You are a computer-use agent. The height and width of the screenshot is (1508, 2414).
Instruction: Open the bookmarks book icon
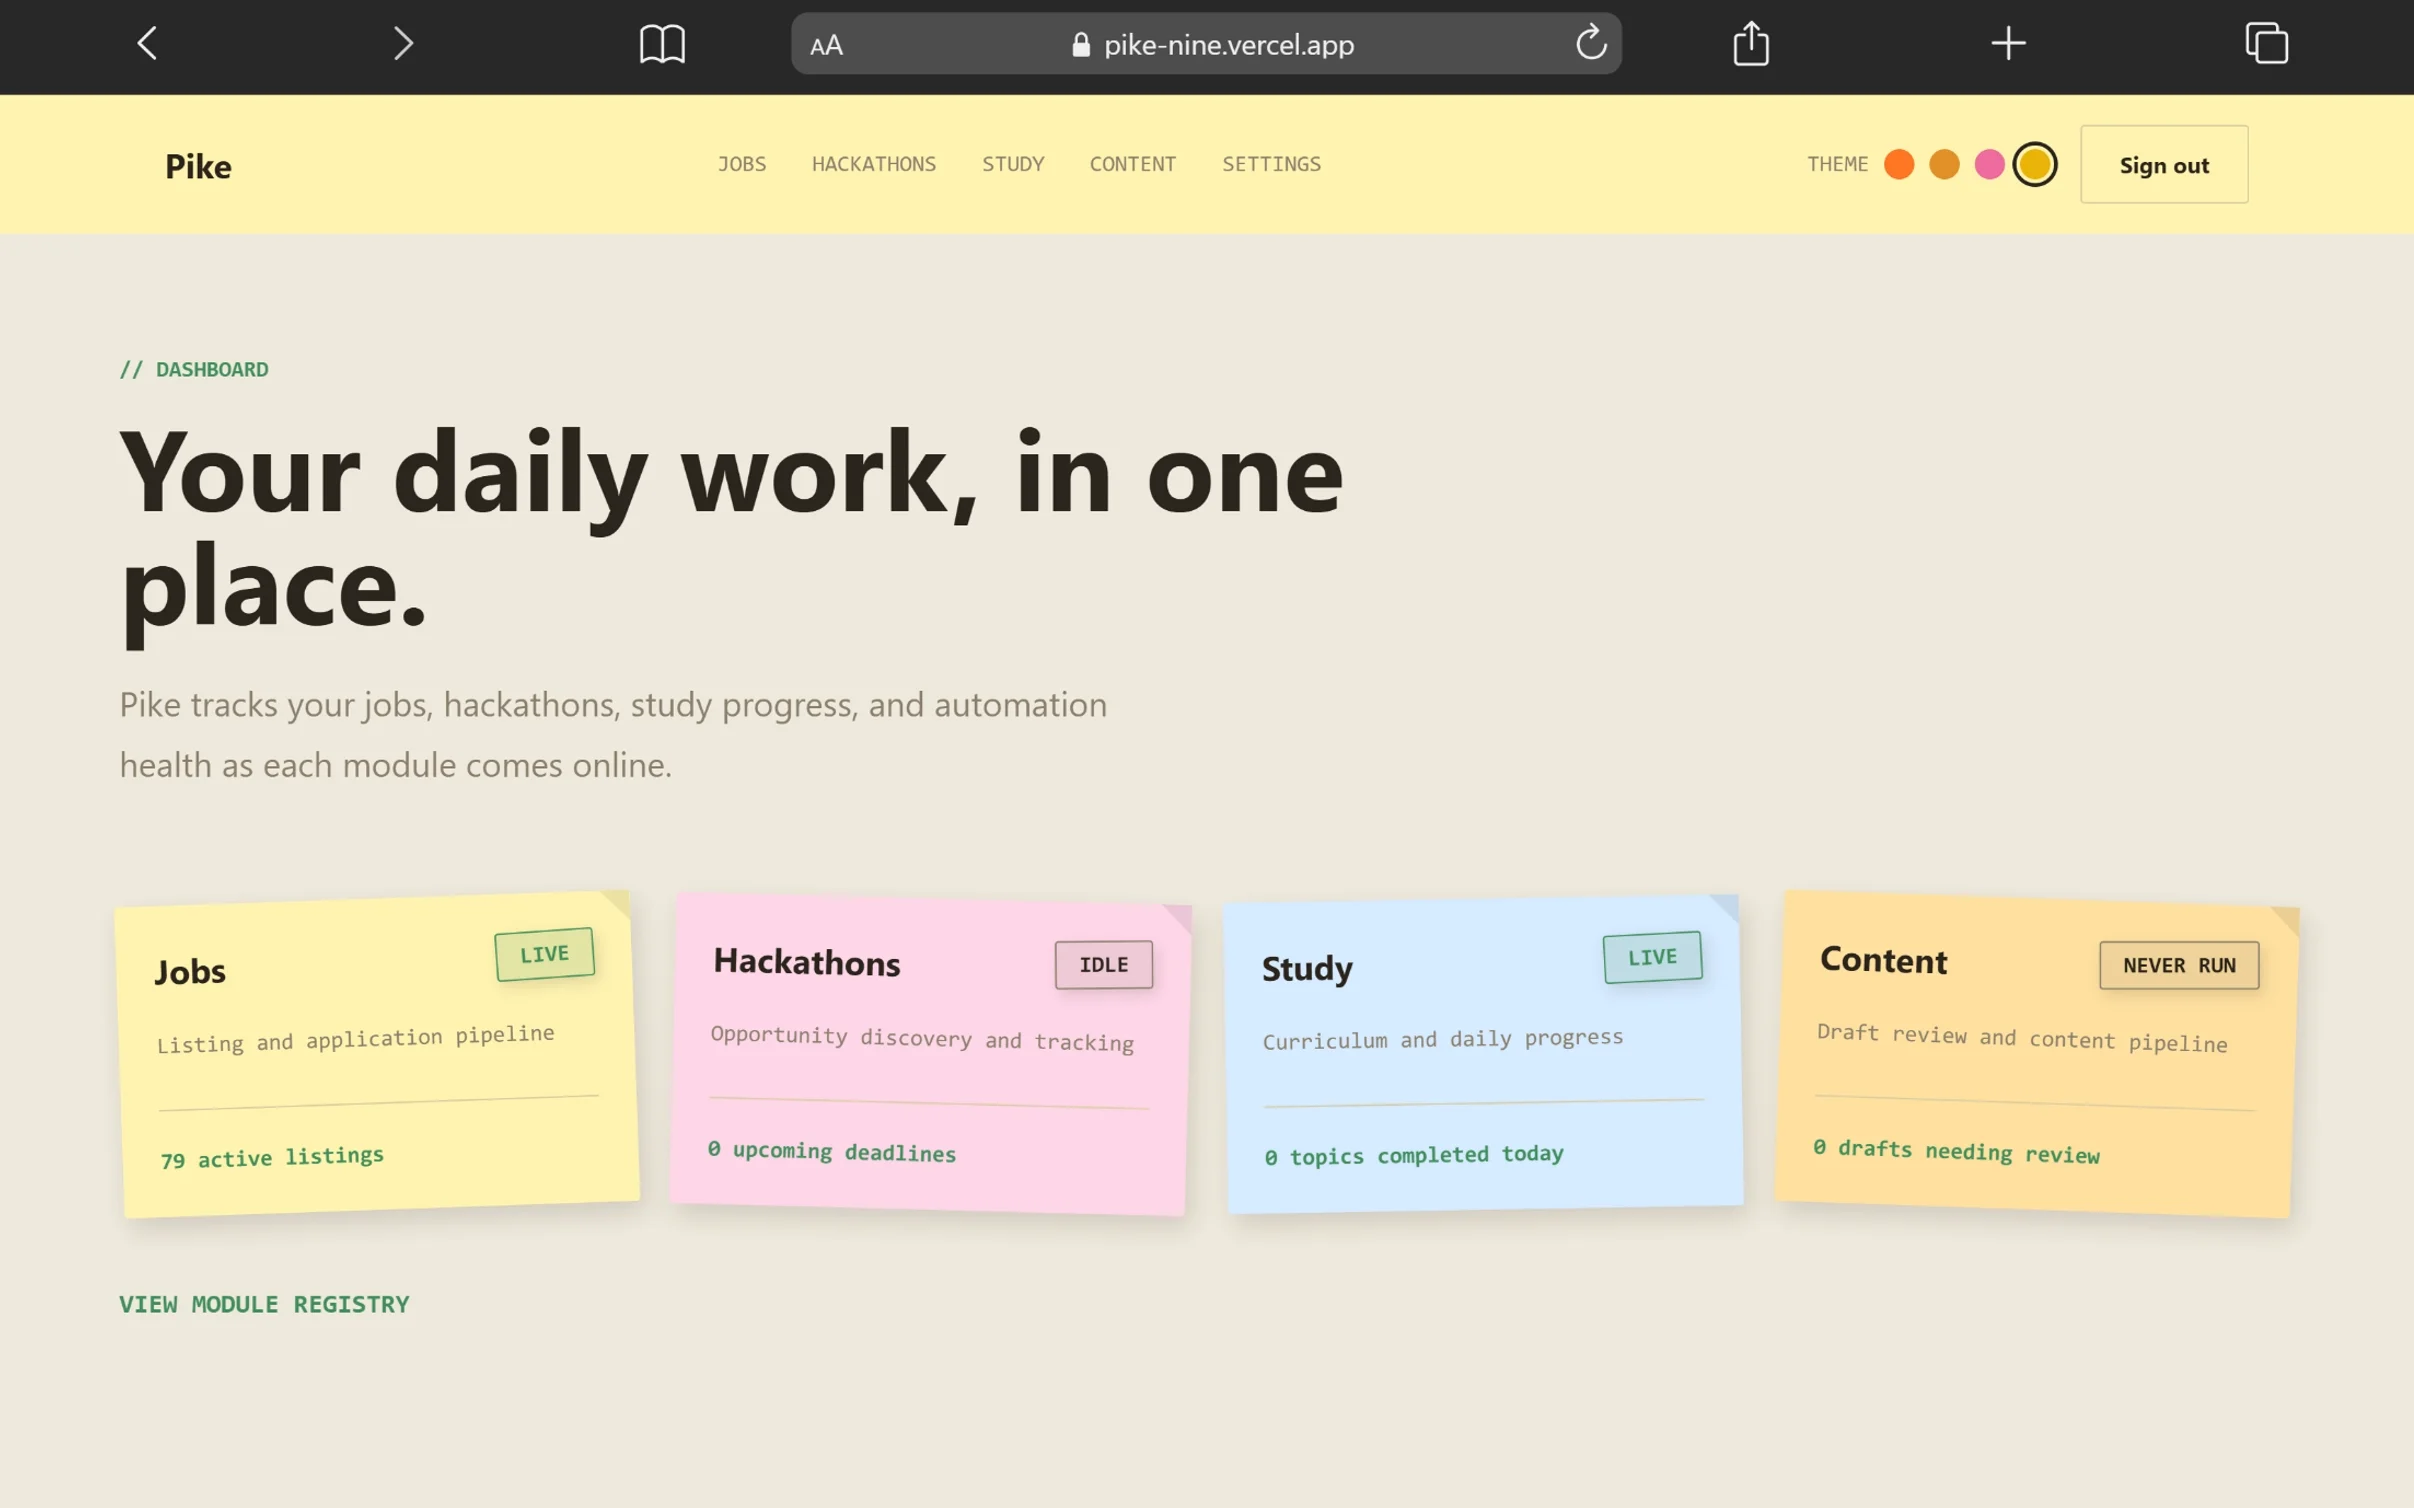click(662, 44)
